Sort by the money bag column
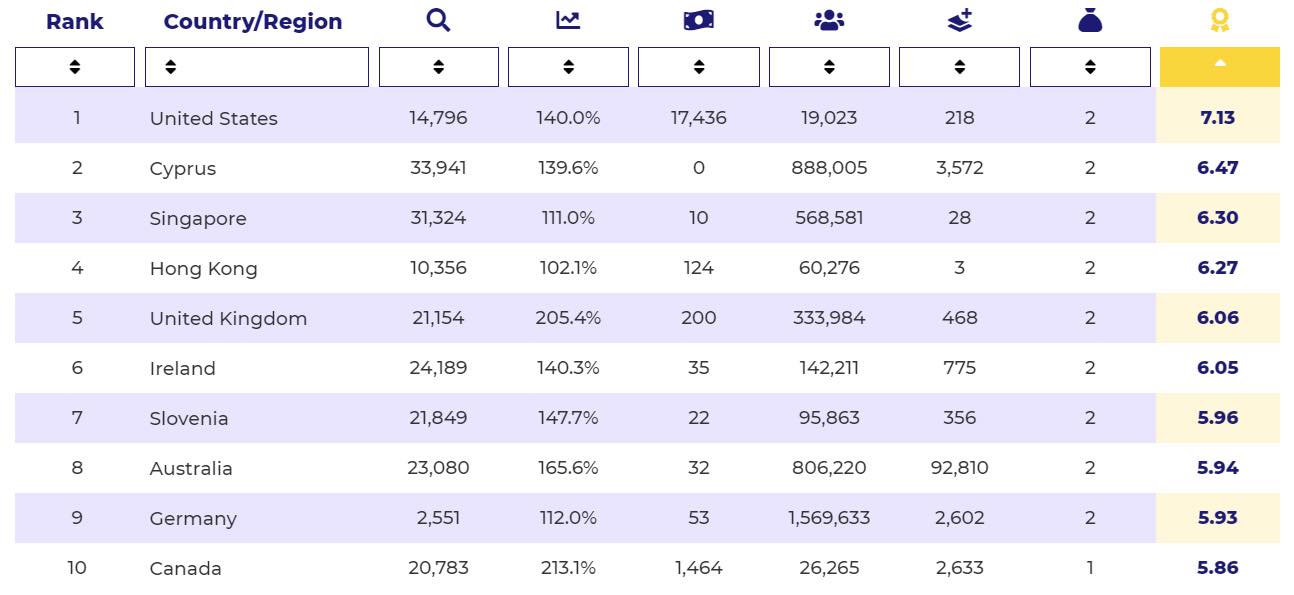 (1090, 67)
